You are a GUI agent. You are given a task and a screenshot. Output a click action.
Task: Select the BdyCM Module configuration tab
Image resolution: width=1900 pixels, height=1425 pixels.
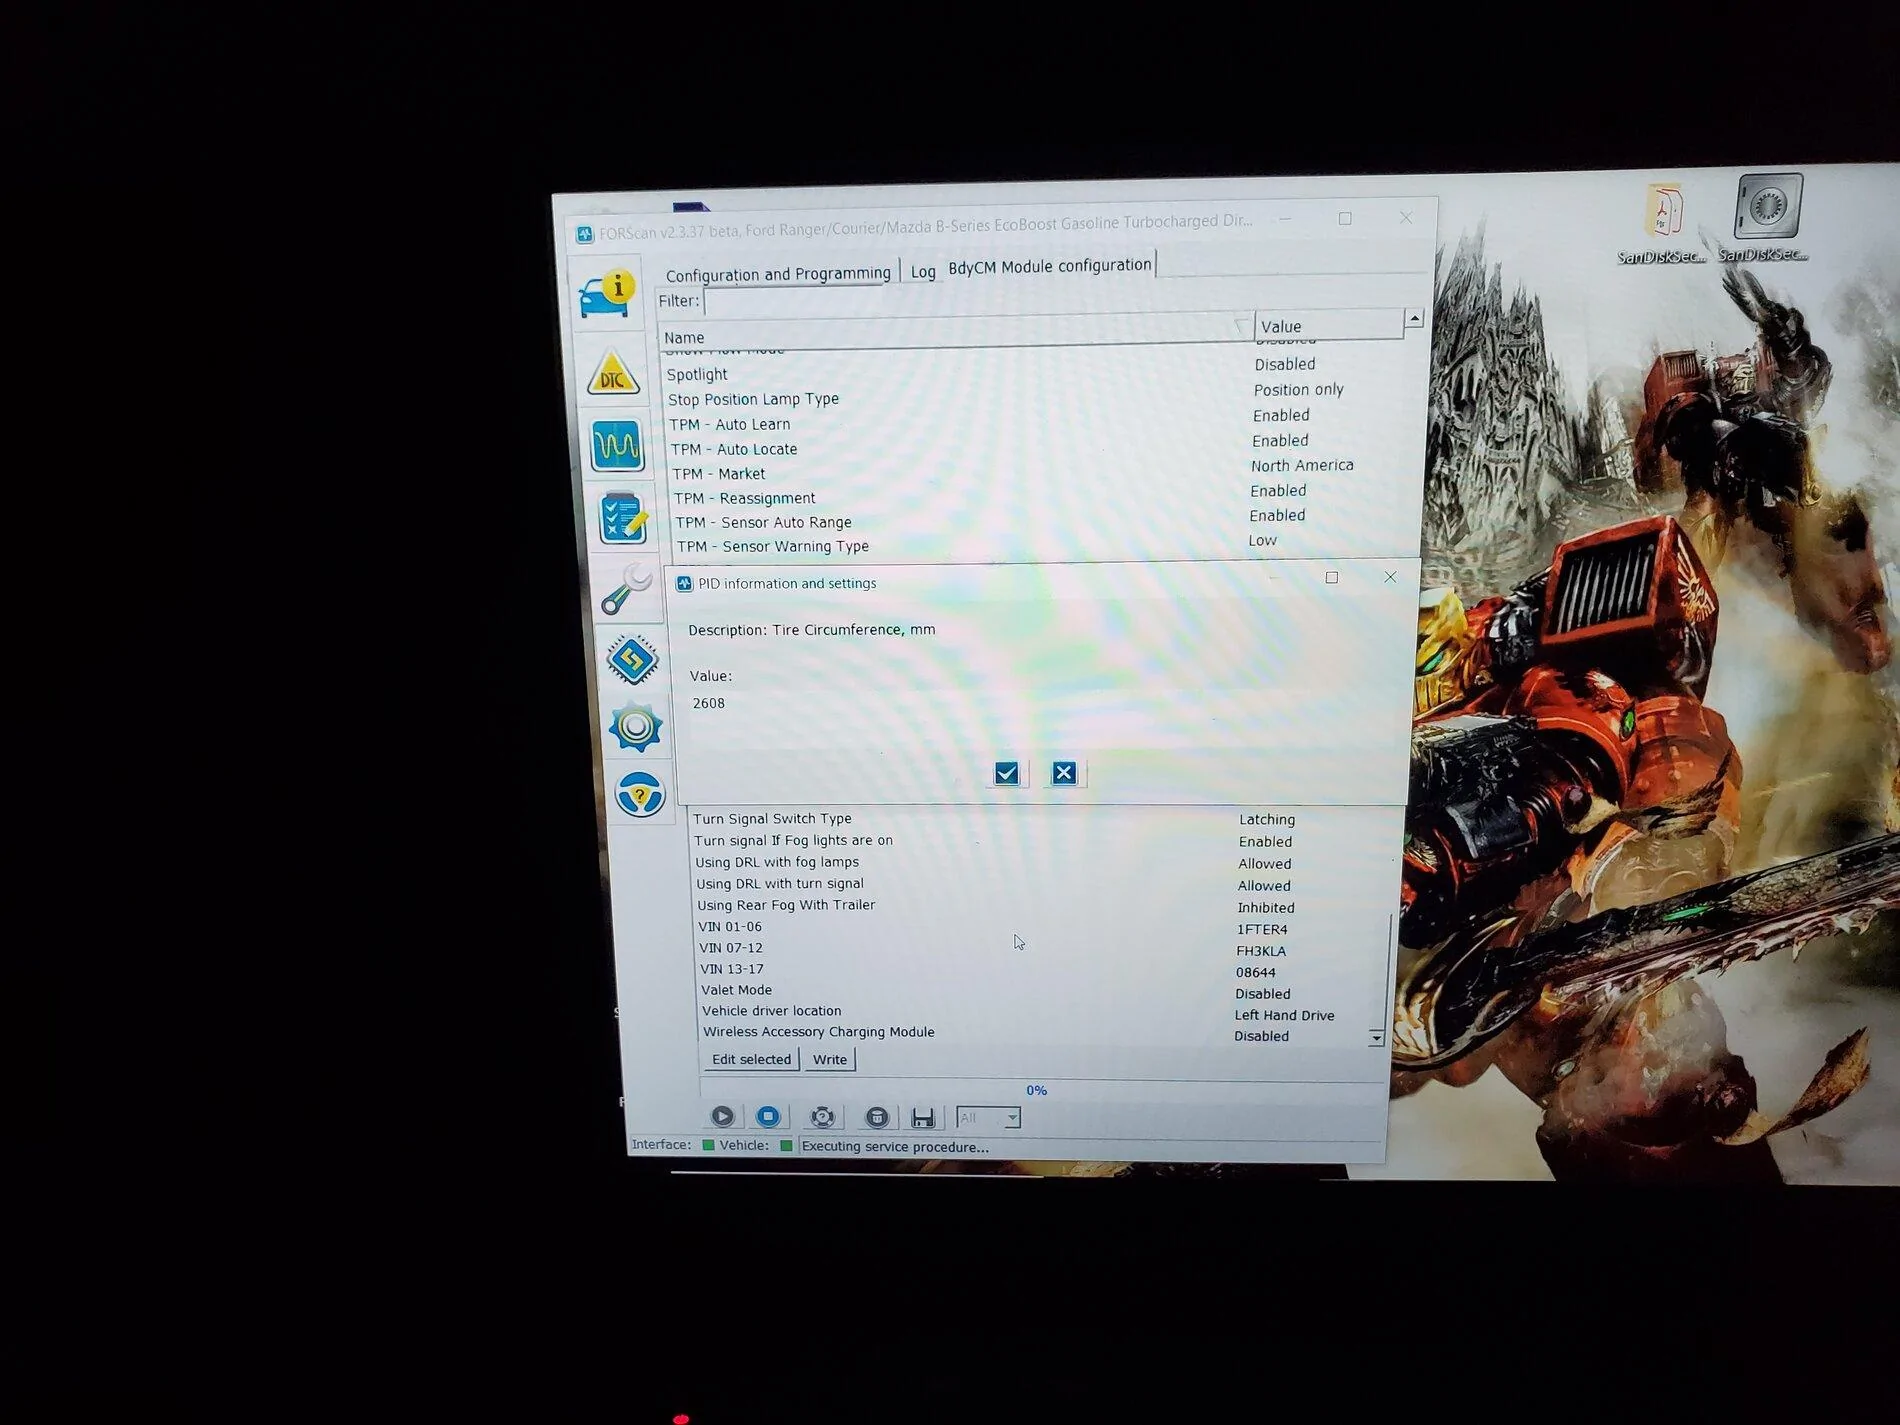pos(1050,265)
